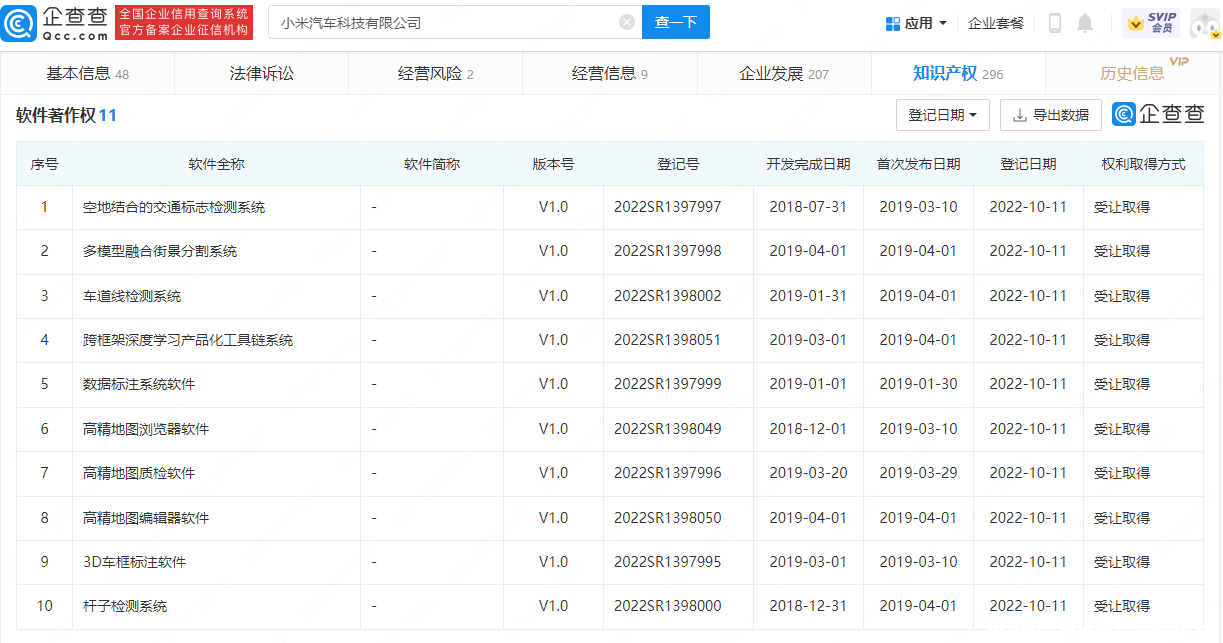The width and height of the screenshot is (1223, 643).
Task: Select 车道线检测系统 row name
Action: coord(132,296)
